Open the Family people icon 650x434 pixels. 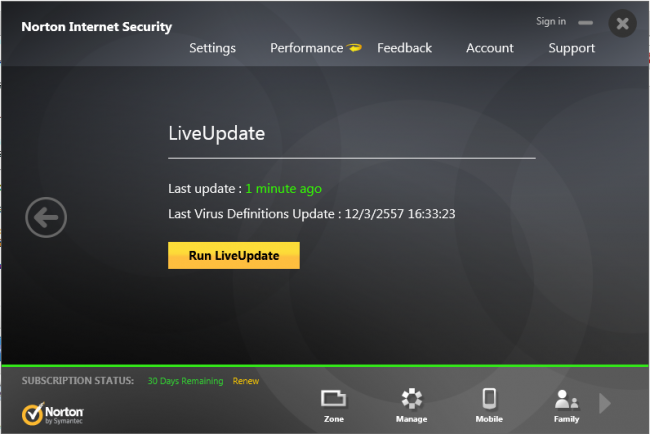click(x=566, y=406)
